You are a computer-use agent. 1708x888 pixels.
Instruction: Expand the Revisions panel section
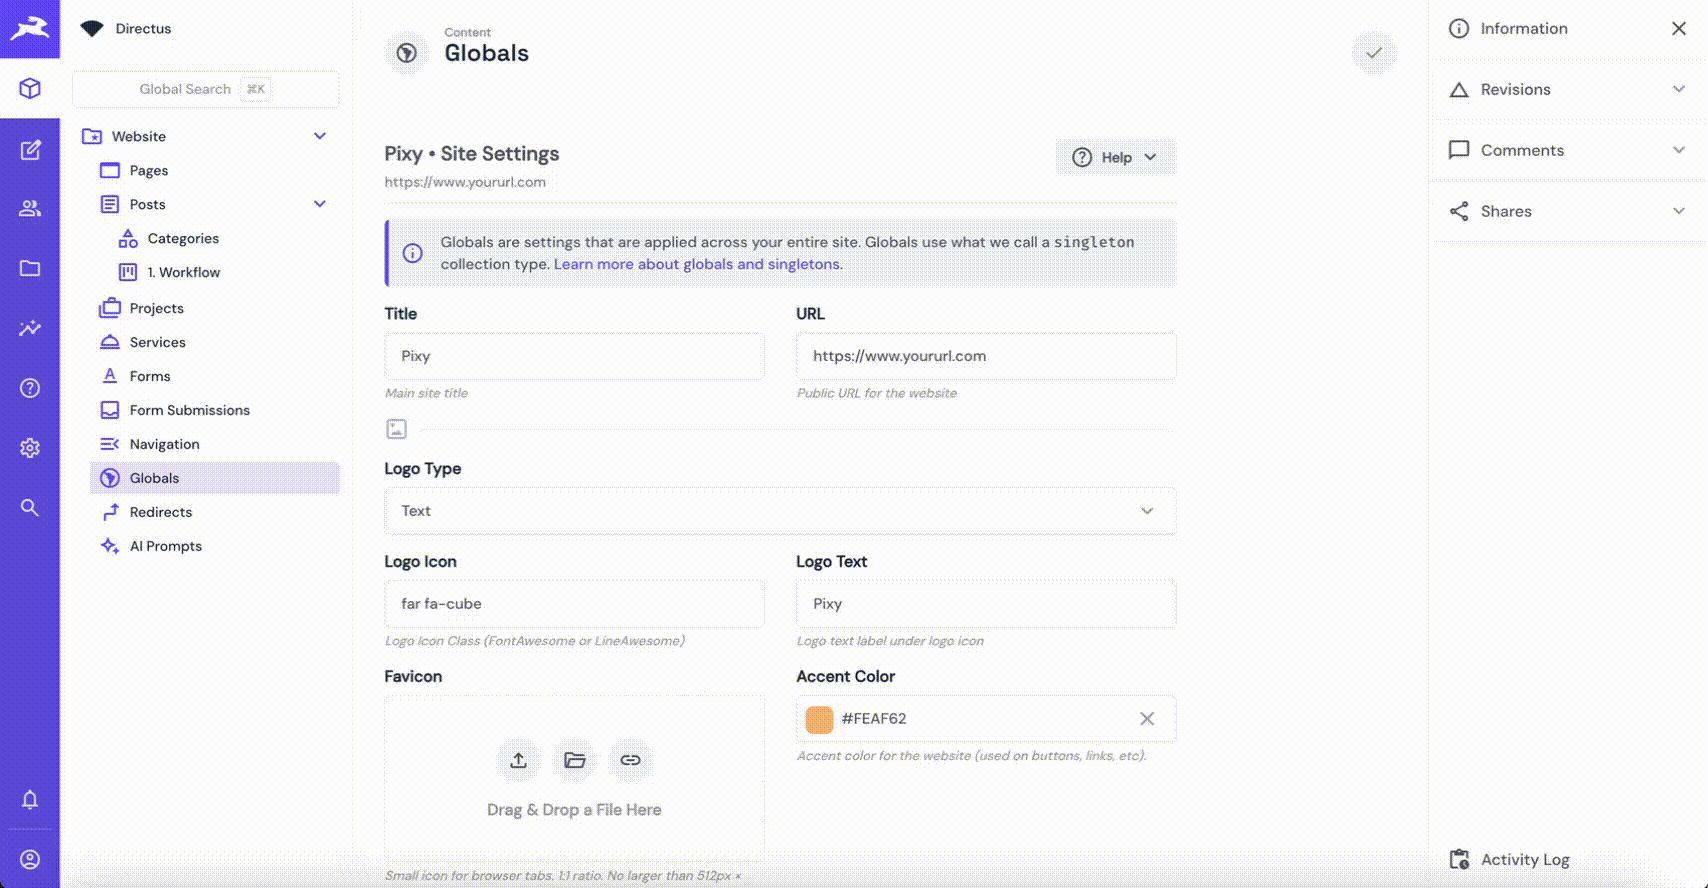click(1567, 90)
